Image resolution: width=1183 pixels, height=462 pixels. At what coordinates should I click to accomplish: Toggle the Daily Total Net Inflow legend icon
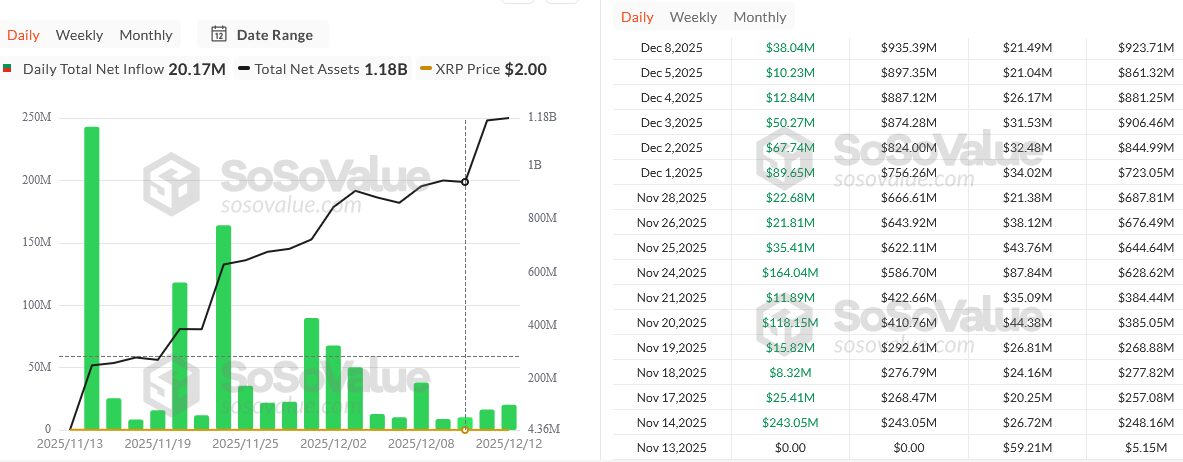click(8, 69)
